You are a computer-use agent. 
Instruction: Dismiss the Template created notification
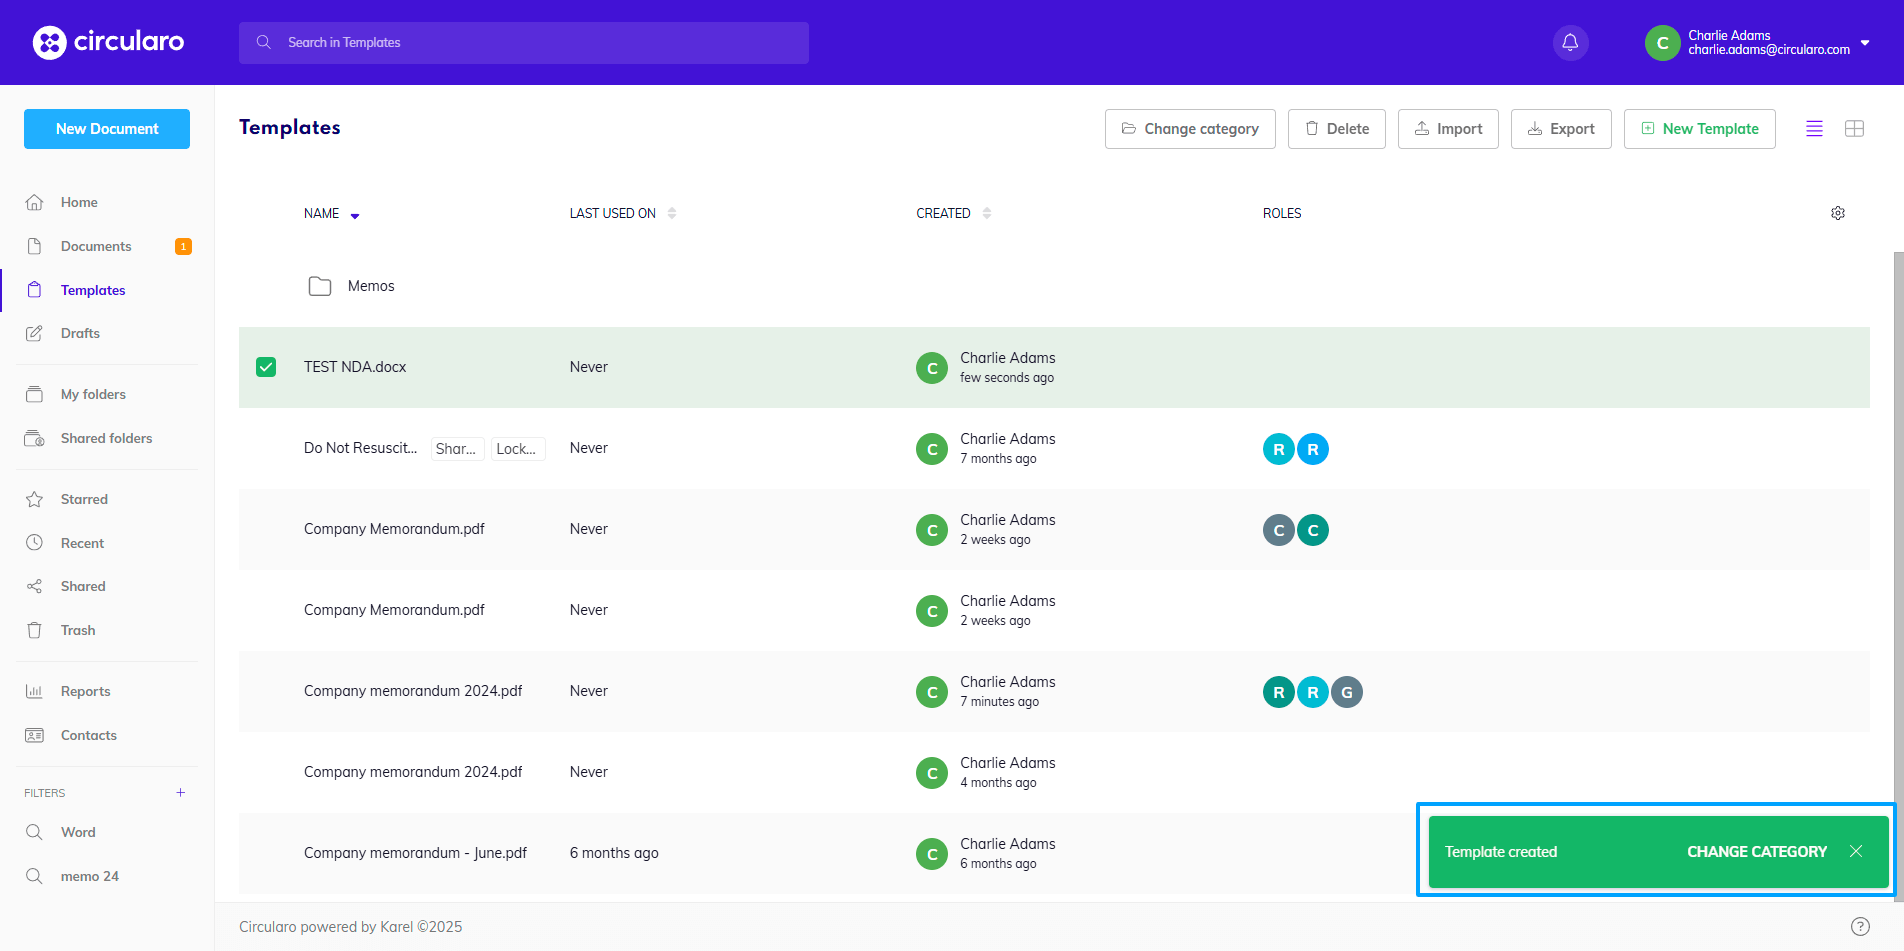1856,852
